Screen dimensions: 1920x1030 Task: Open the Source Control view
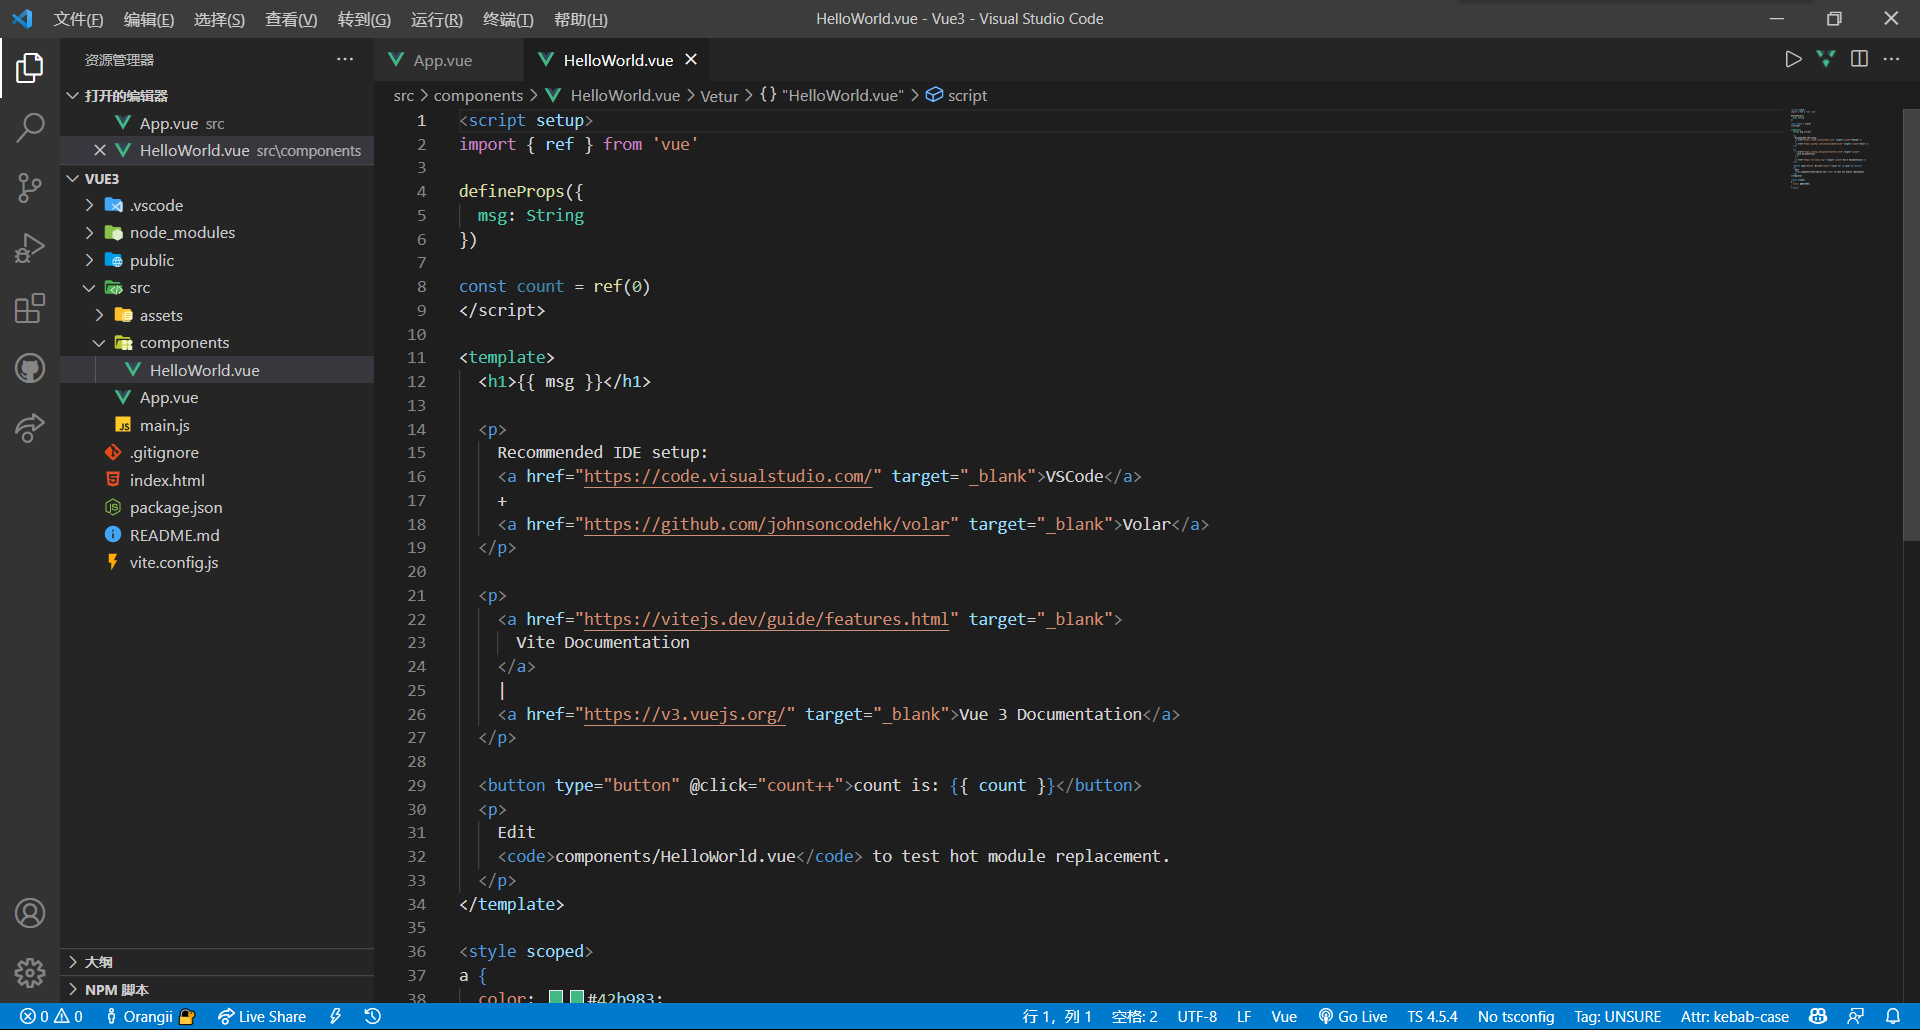click(30, 187)
